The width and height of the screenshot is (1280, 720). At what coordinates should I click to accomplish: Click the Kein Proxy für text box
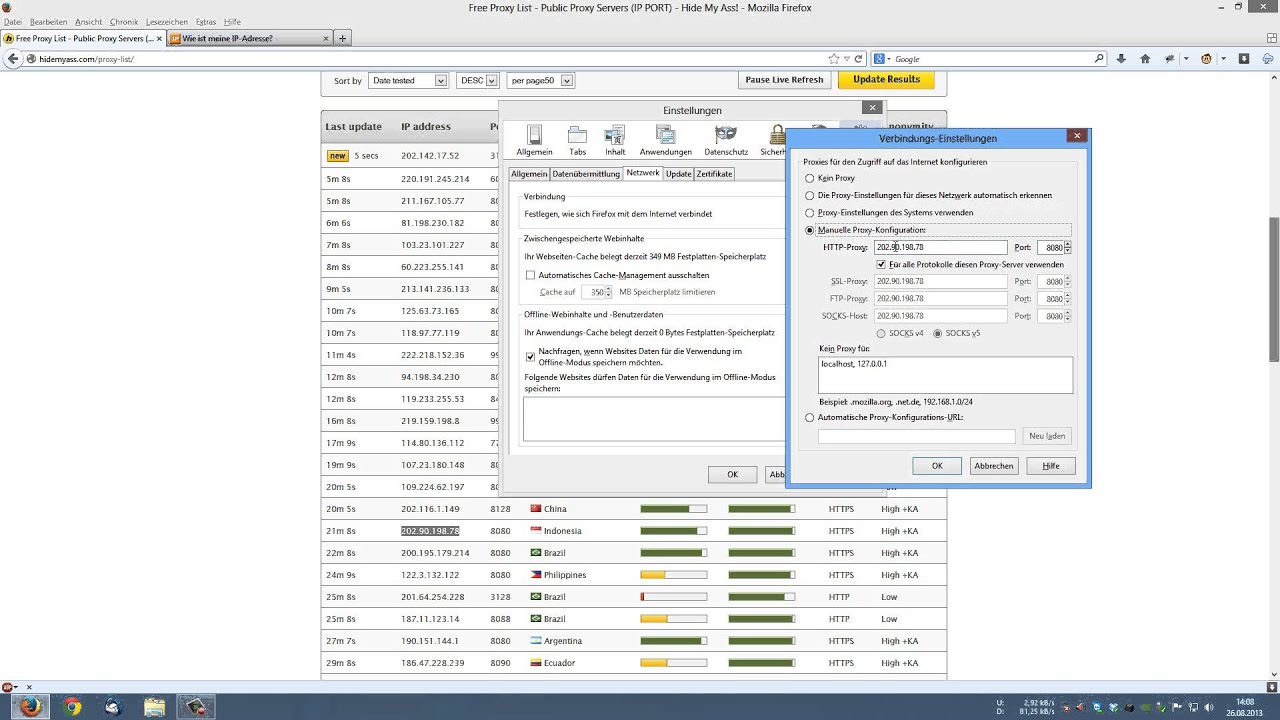pos(945,375)
